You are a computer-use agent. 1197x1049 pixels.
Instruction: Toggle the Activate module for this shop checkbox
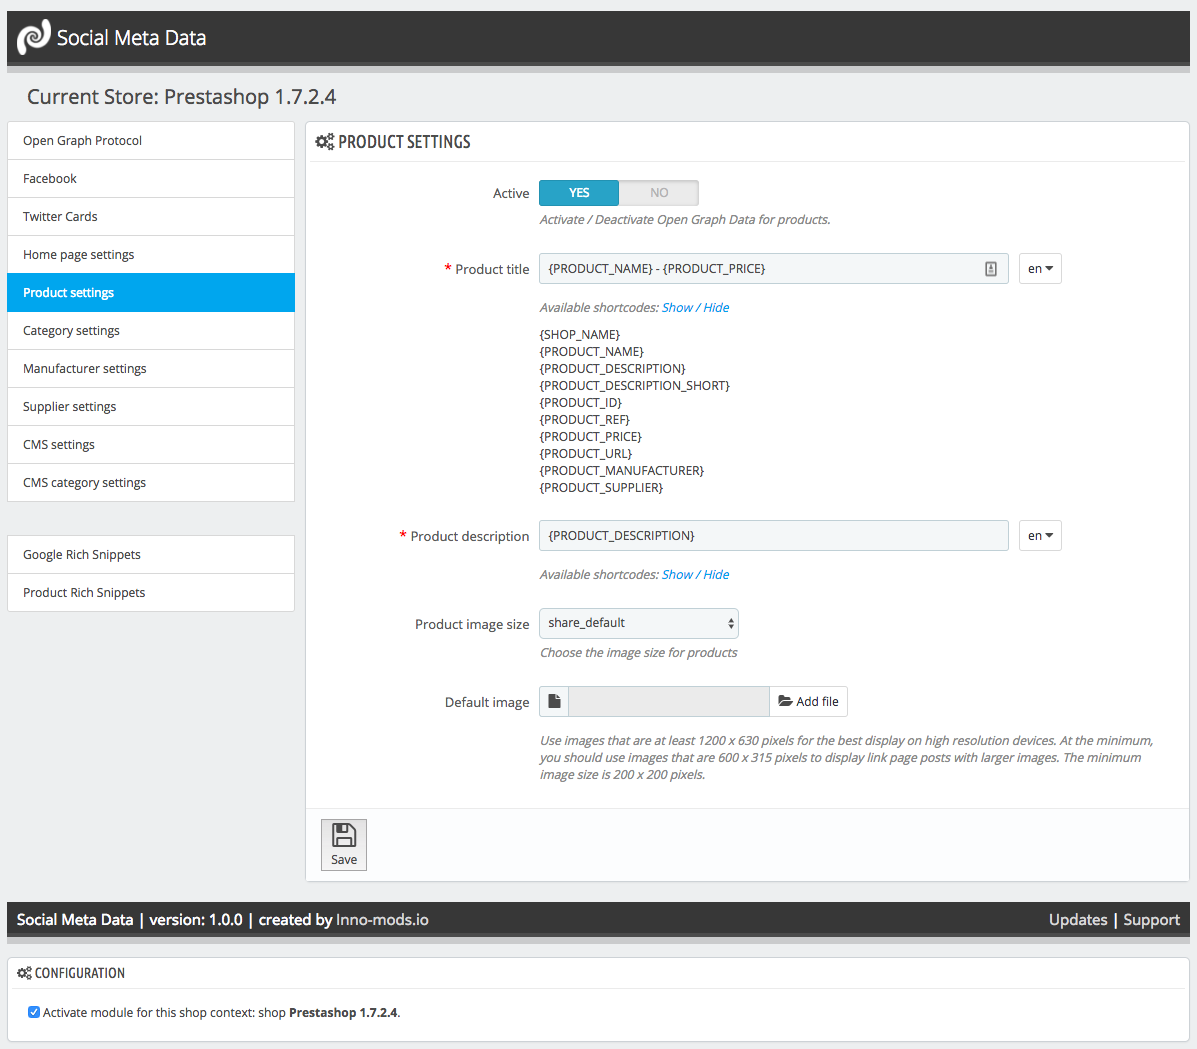tap(34, 1012)
